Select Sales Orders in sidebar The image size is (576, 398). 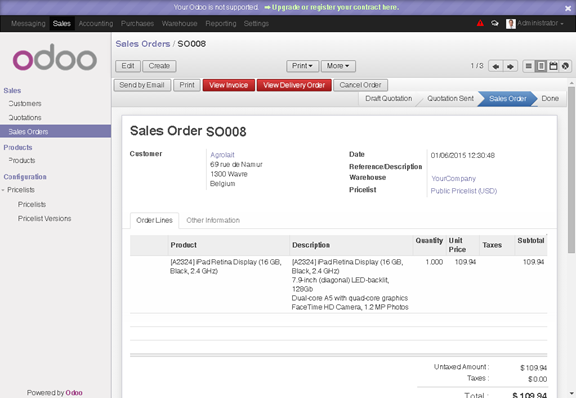tap(55, 132)
